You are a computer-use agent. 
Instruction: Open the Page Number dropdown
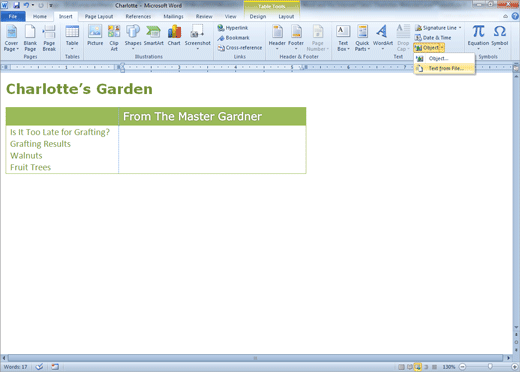(317, 38)
